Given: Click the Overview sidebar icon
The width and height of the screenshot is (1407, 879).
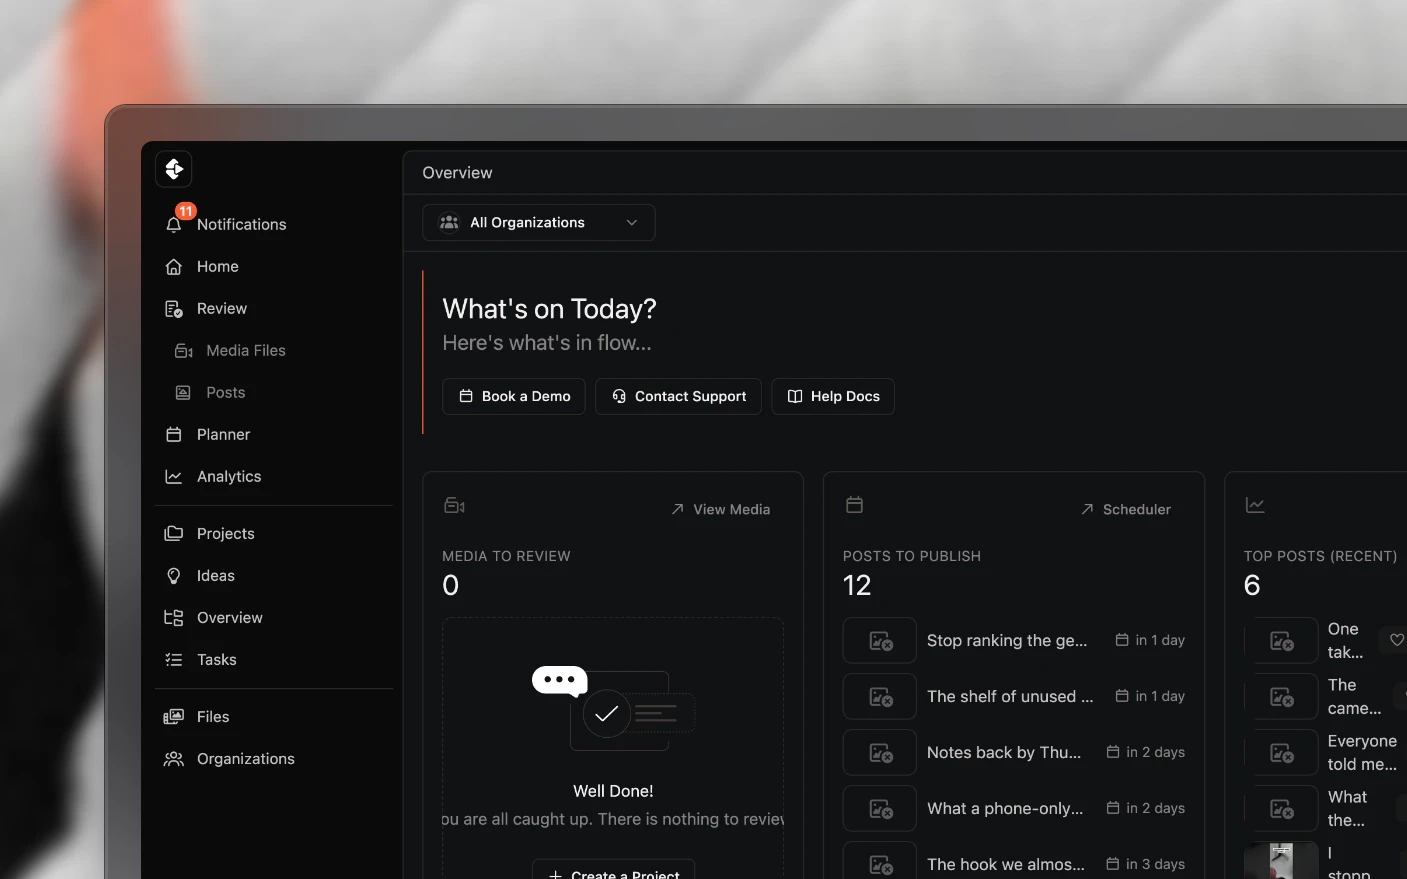Looking at the screenshot, I should click(x=174, y=618).
